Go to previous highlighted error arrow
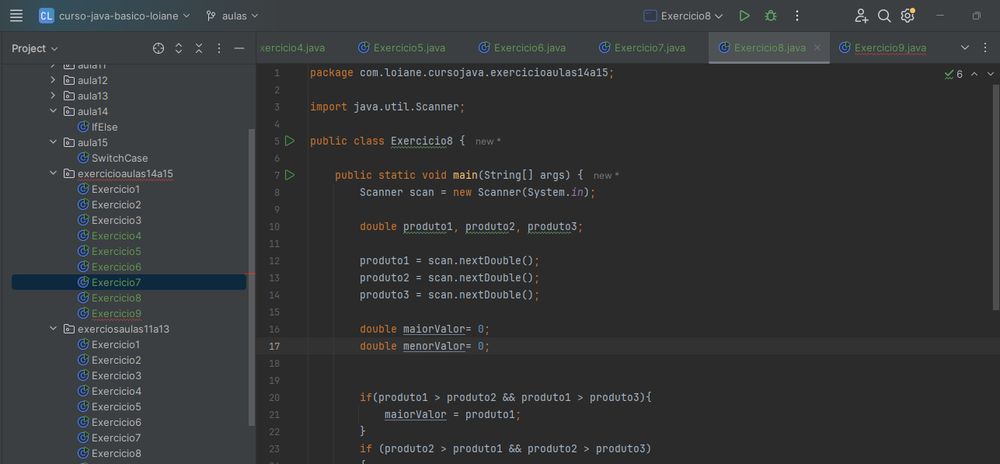Screen dimensions: 1000x464 pyautogui.click(x=974, y=75)
